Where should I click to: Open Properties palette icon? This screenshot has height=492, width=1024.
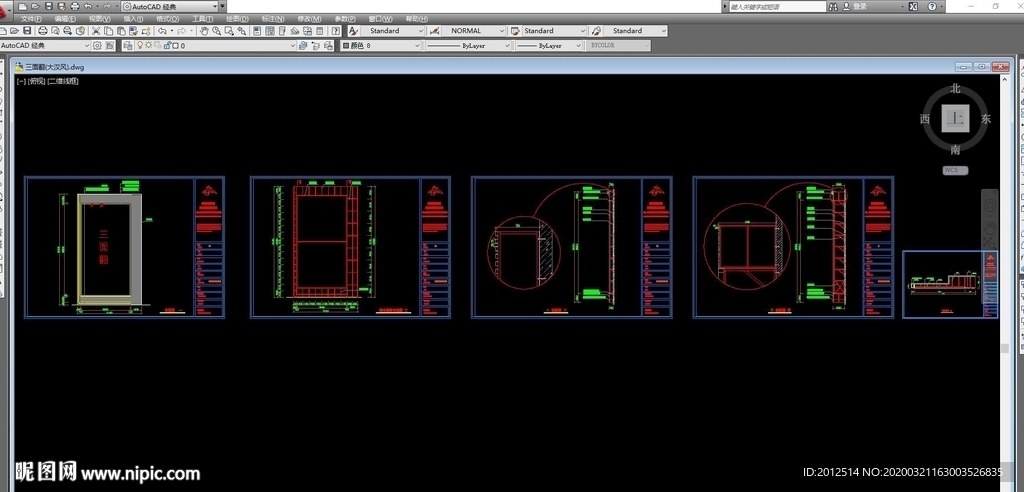pos(256,31)
